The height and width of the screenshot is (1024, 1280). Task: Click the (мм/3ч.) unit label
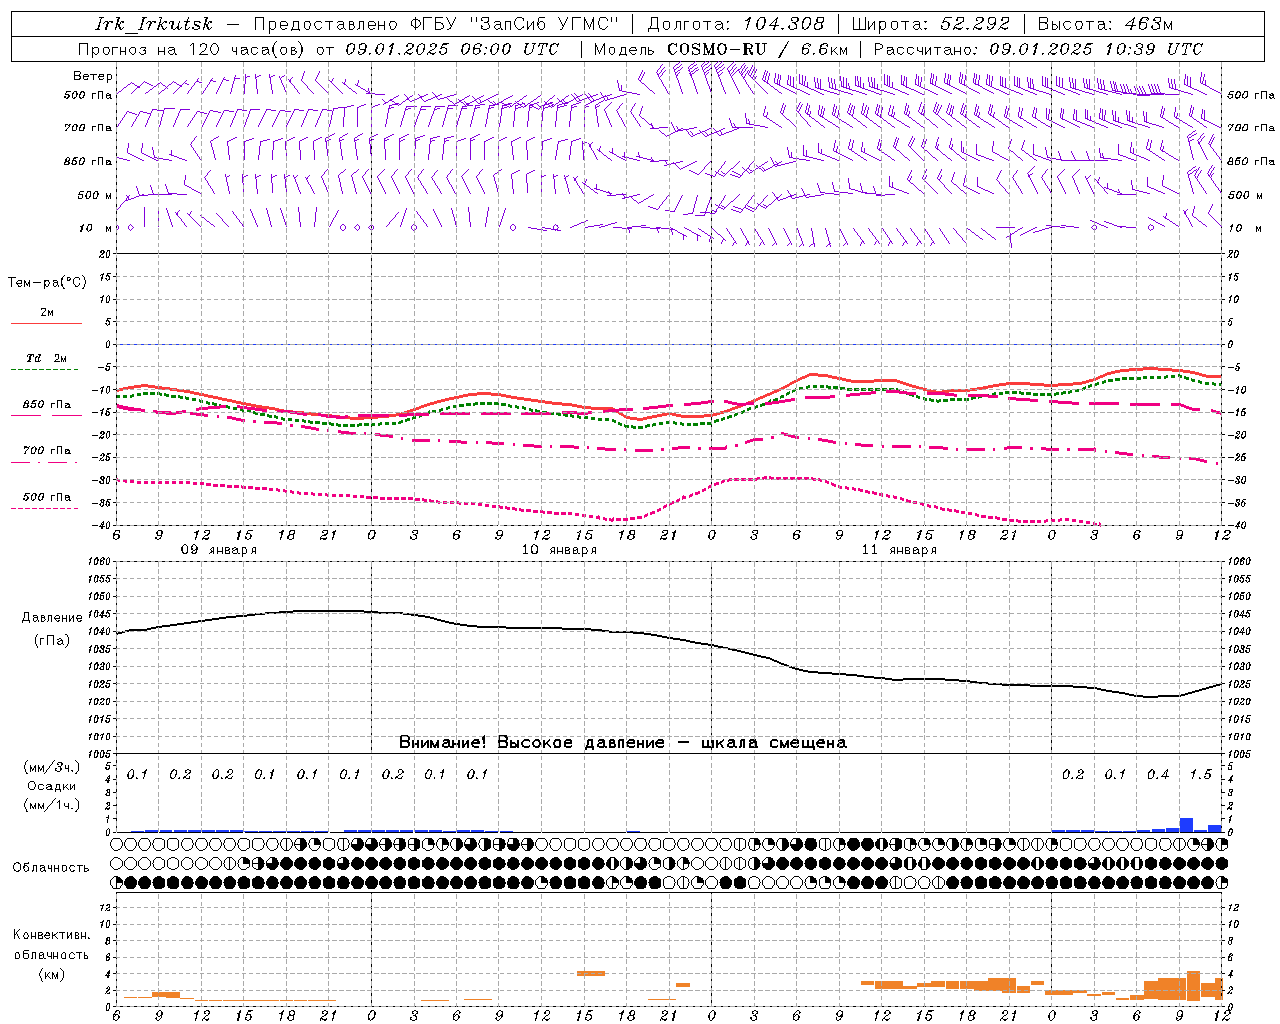51,767
